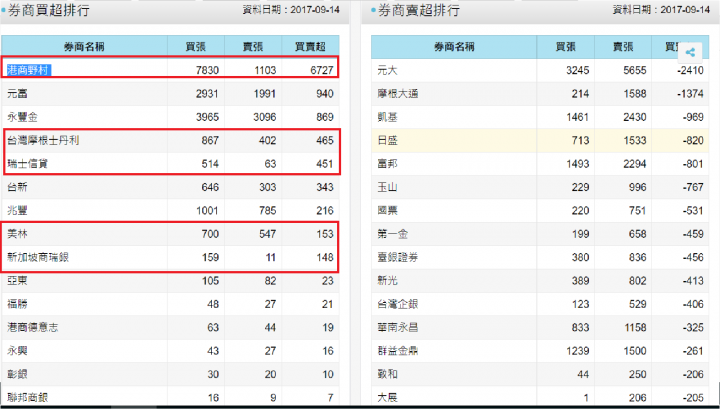
Task: Click 買張 header in sell ranking table
Action: point(565,46)
